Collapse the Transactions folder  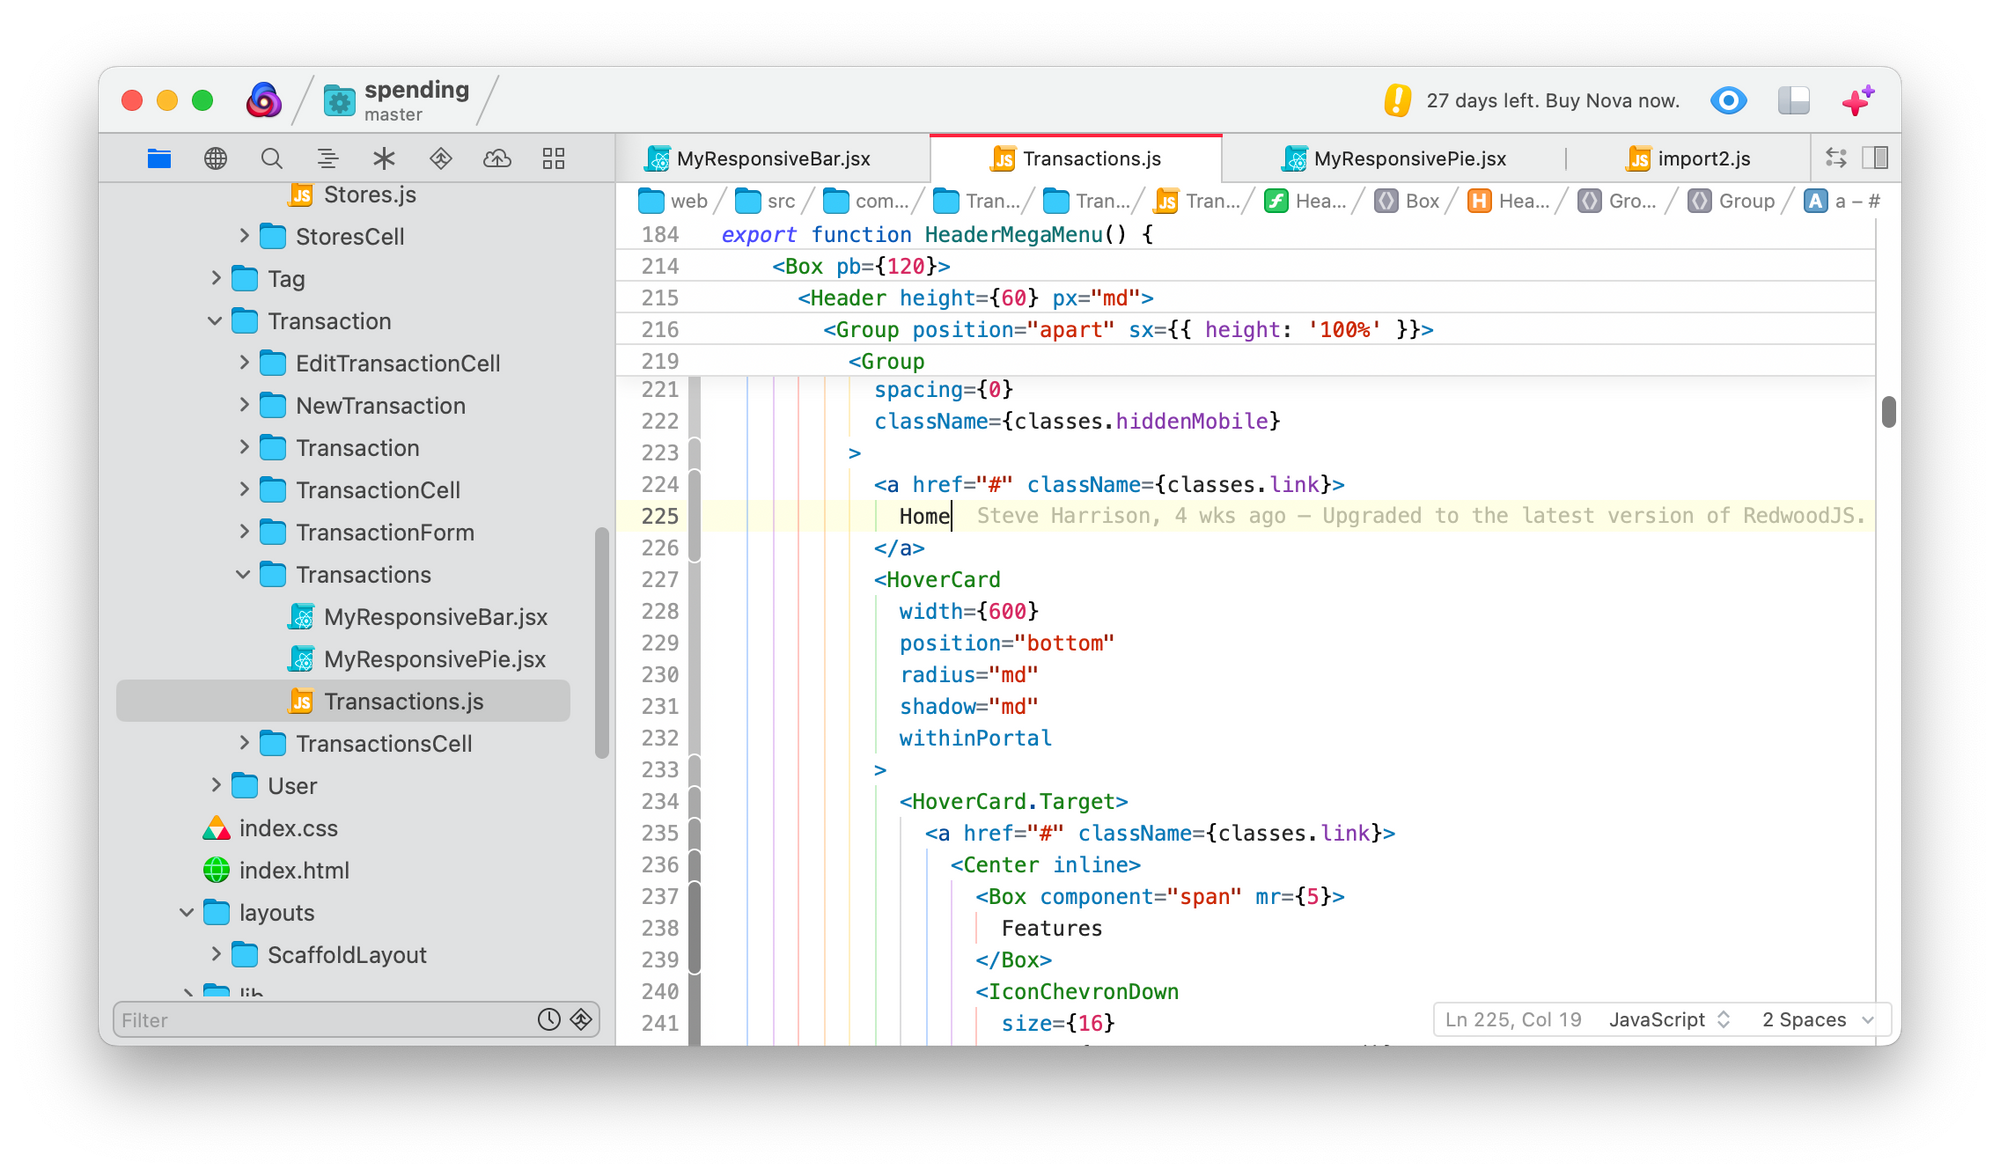tap(243, 574)
